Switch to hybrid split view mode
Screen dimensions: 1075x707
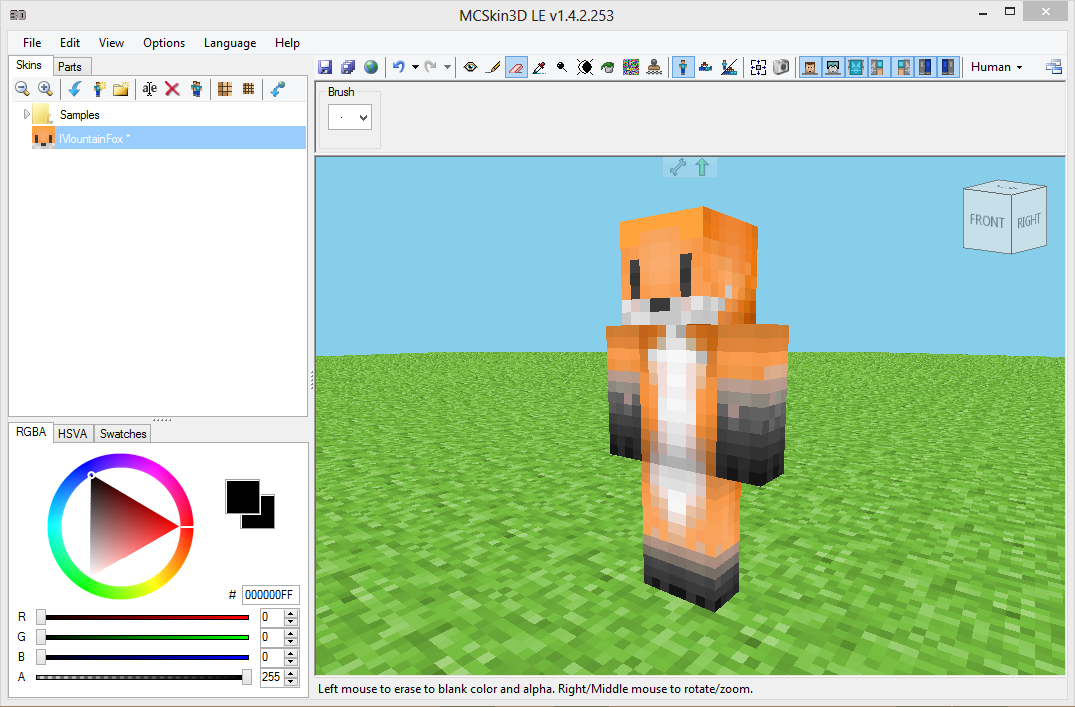[x=729, y=67]
